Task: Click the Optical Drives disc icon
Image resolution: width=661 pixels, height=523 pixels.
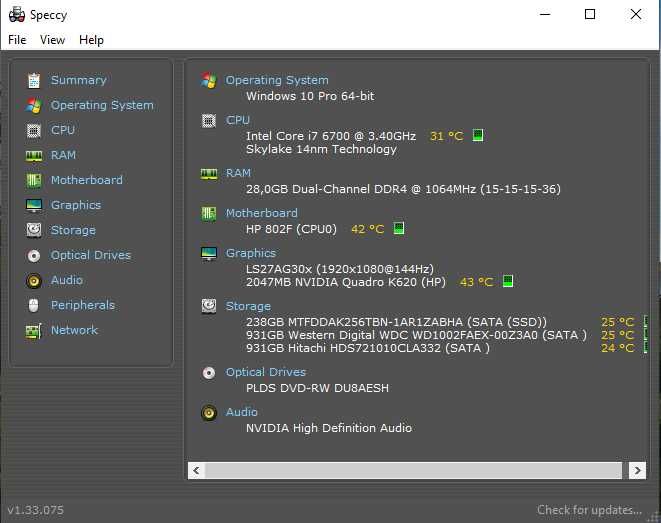Action: 34,255
